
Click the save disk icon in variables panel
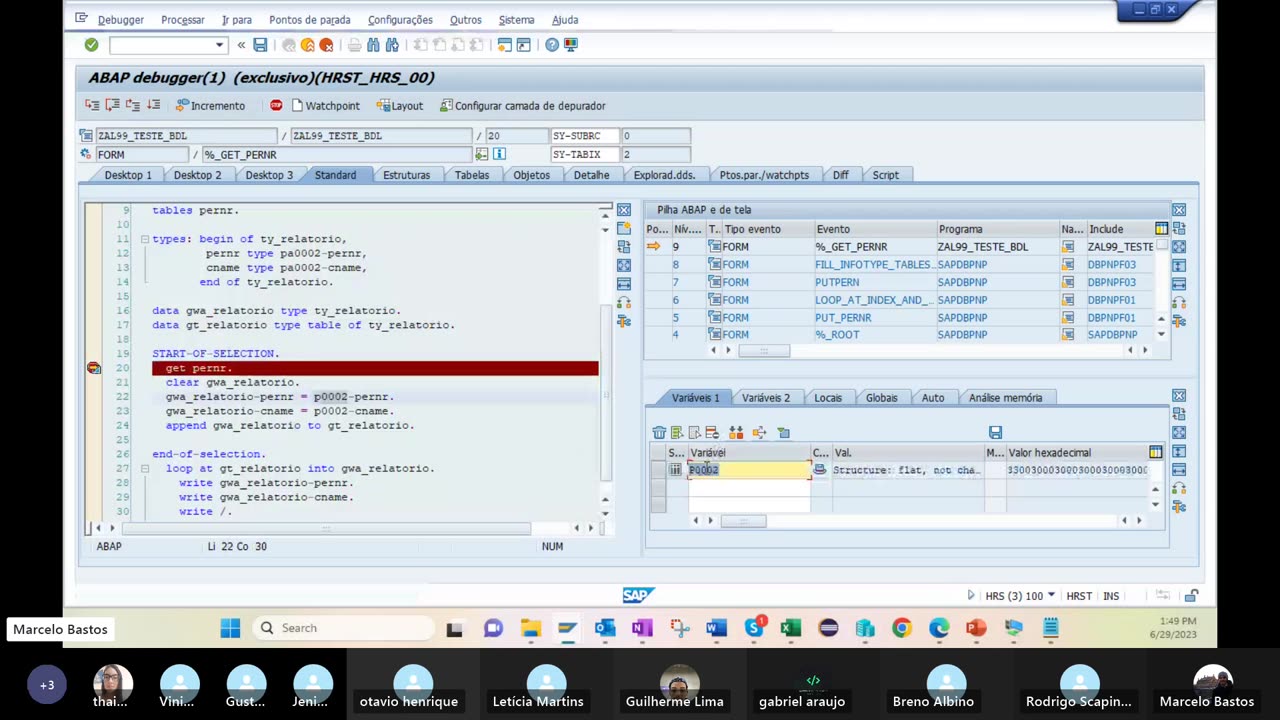[x=995, y=432]
